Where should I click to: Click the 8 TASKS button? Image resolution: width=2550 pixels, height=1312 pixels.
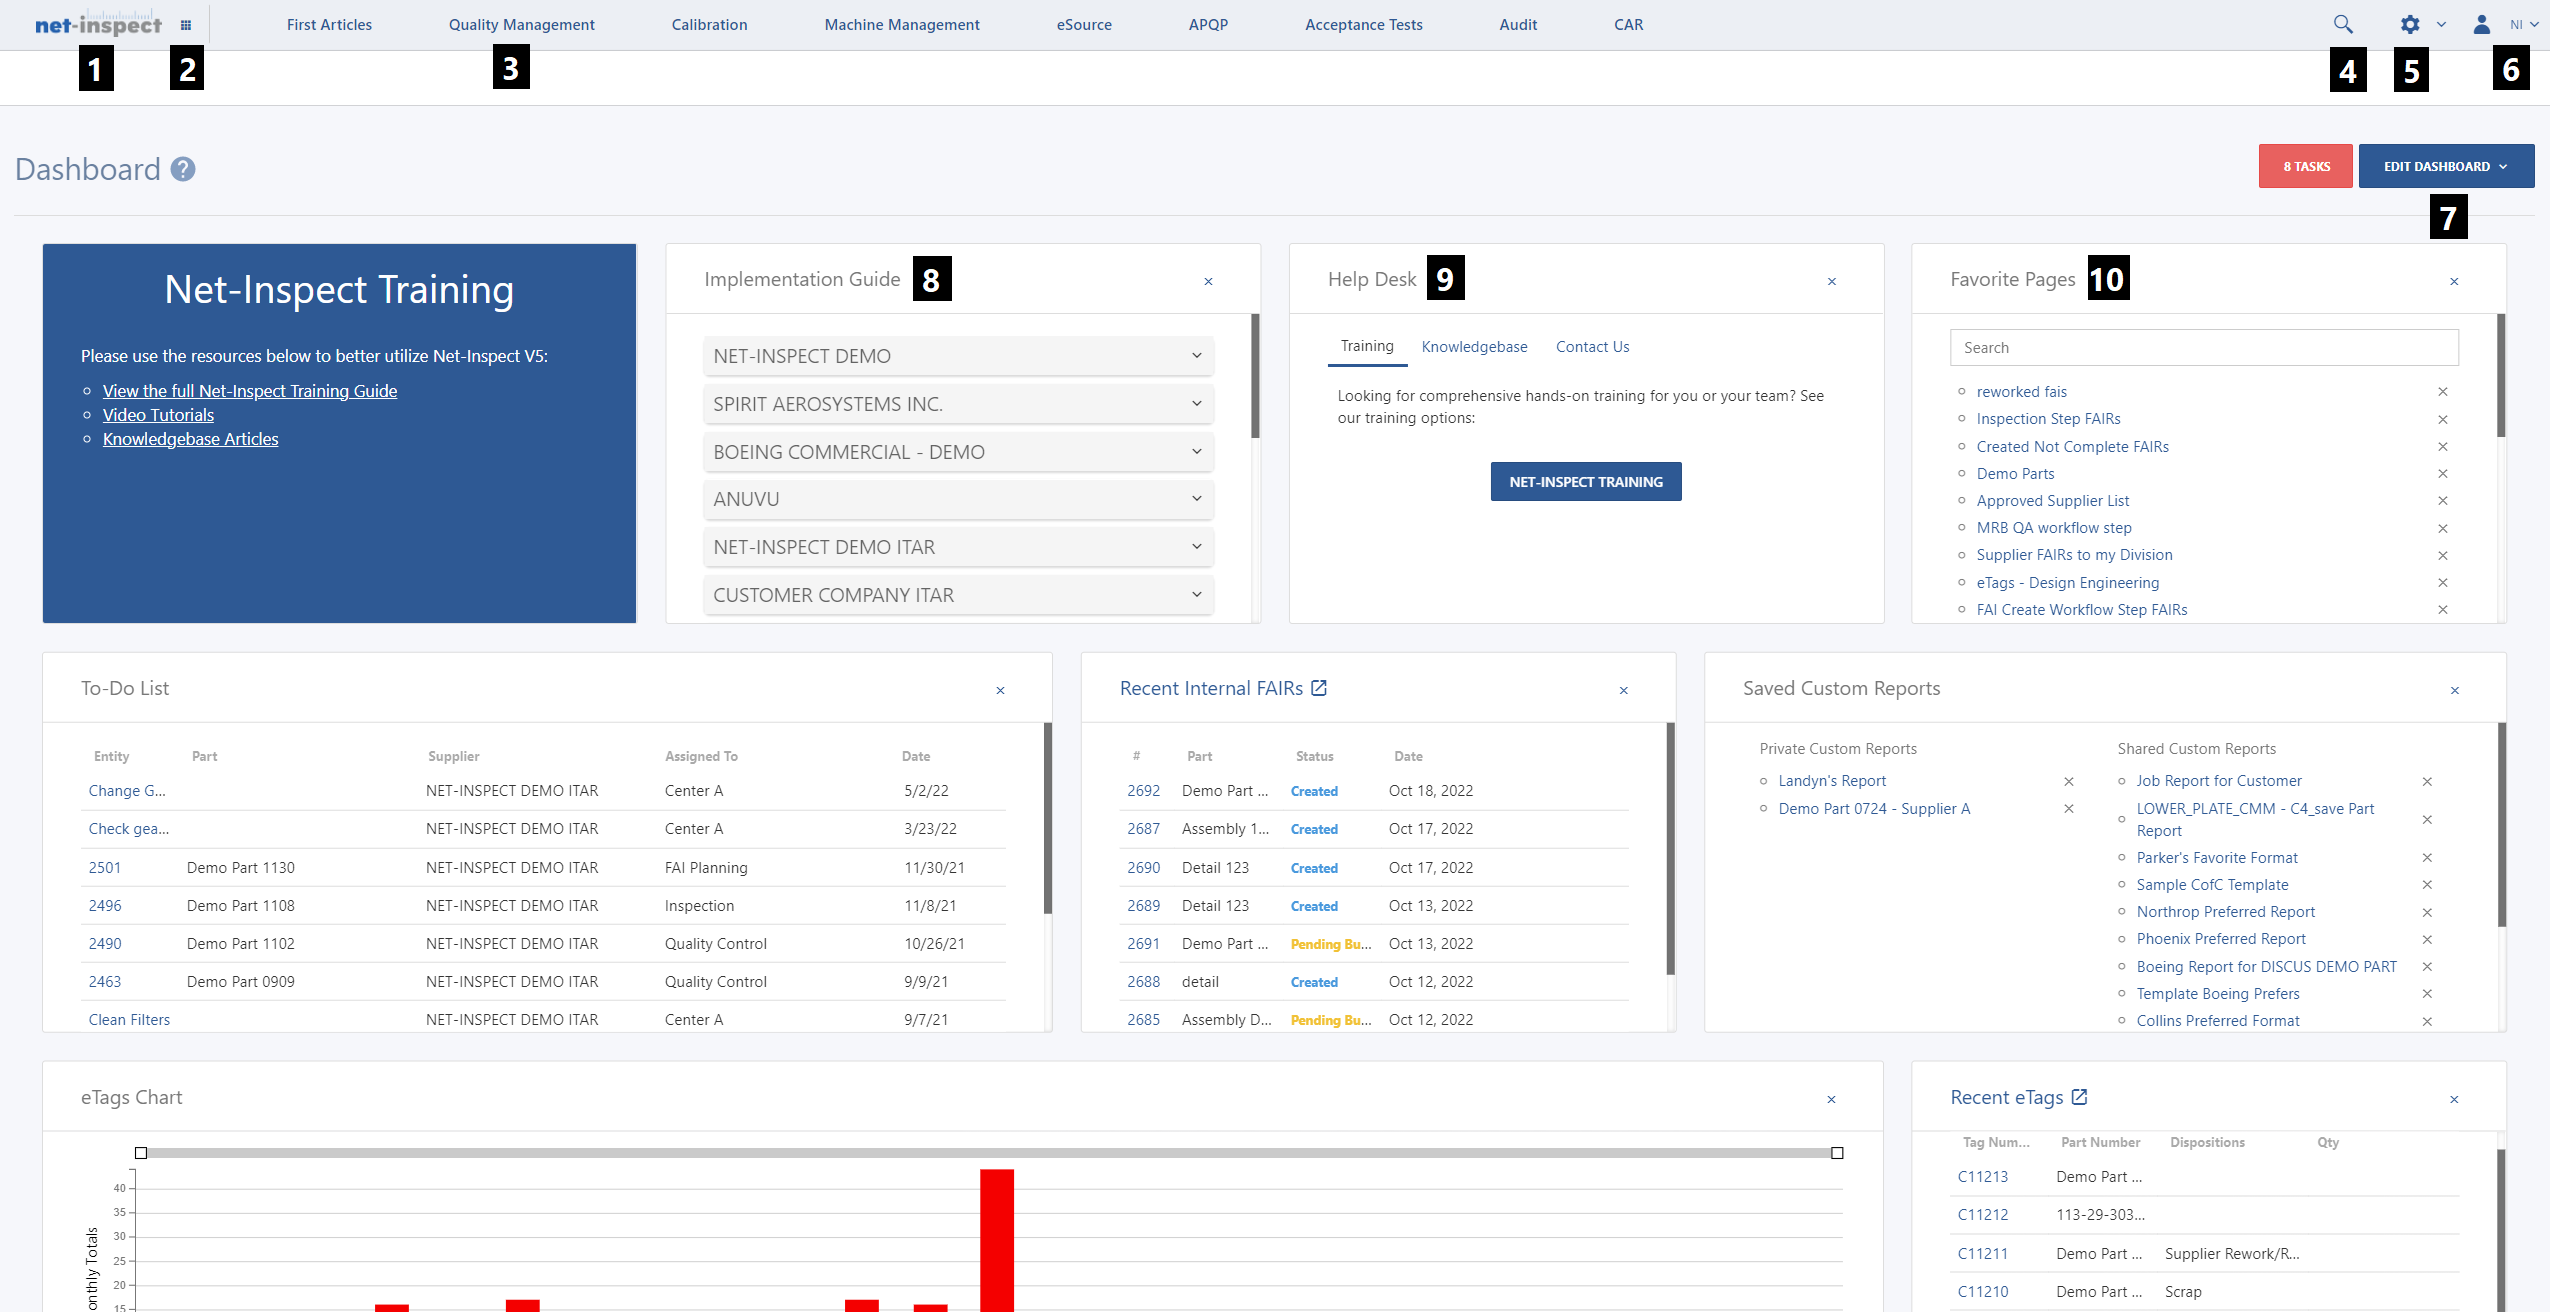point(2305,165)
